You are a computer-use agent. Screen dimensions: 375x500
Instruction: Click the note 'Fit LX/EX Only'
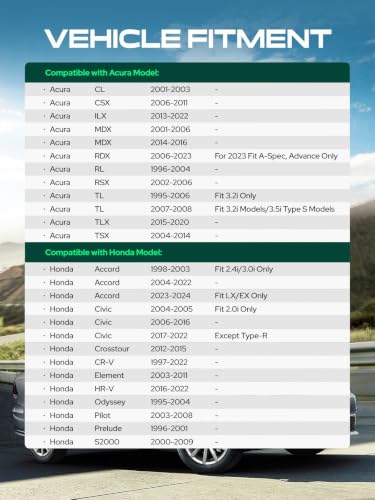point(241,296)
